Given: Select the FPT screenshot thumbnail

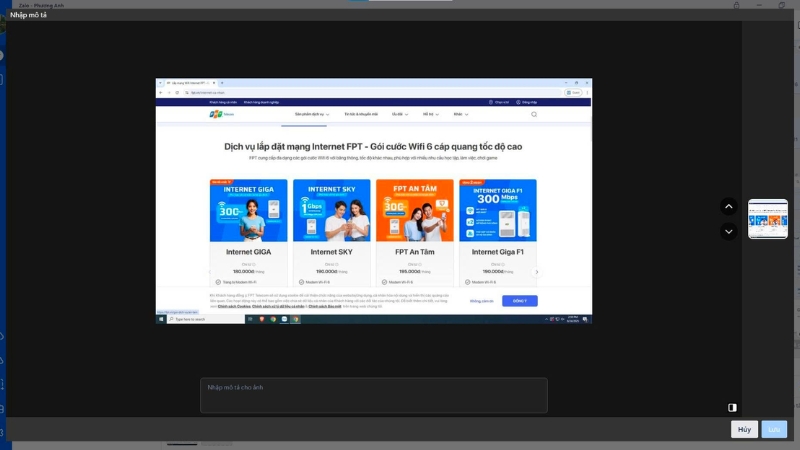Looking at the screenshot, I should (768, 219).
